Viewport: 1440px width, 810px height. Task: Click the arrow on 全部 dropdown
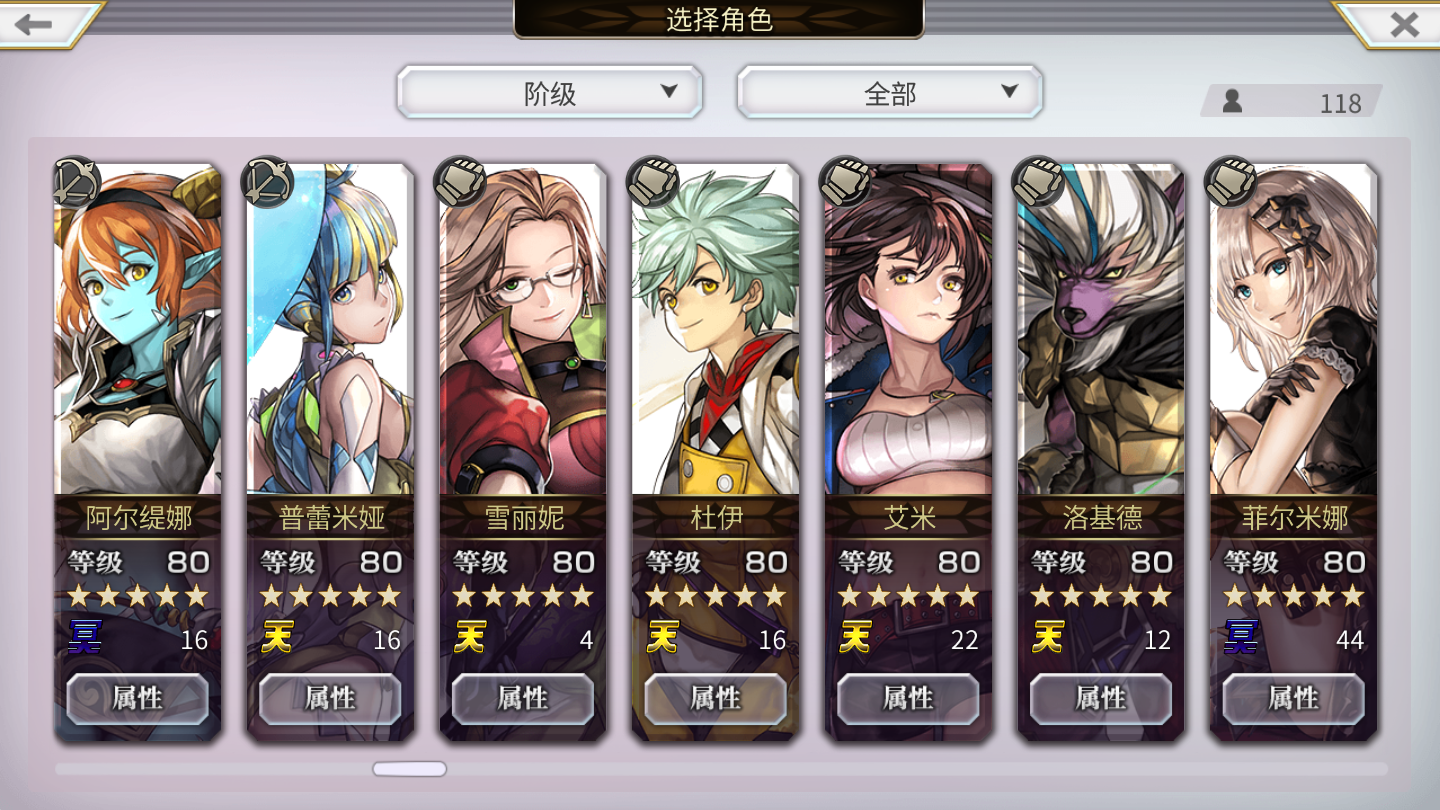(x=1009, y=92)
